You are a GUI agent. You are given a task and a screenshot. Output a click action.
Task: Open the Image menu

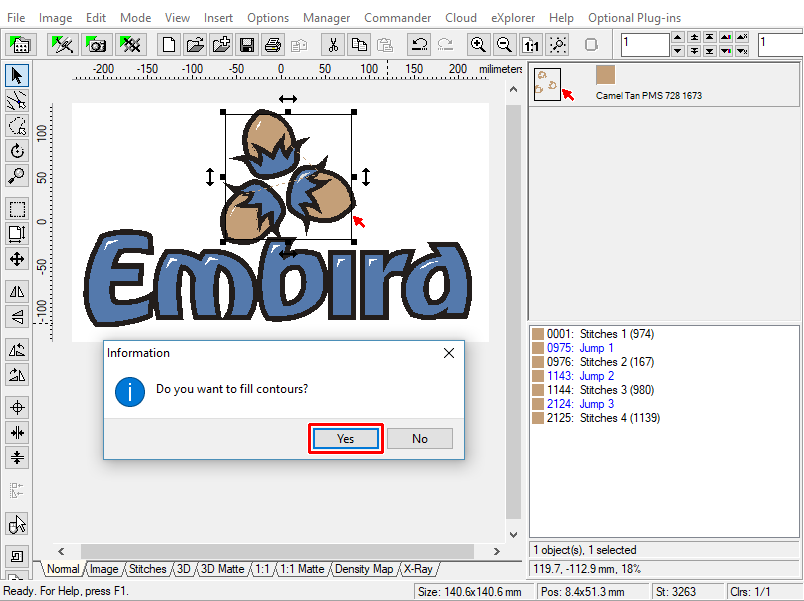(55, 18)
